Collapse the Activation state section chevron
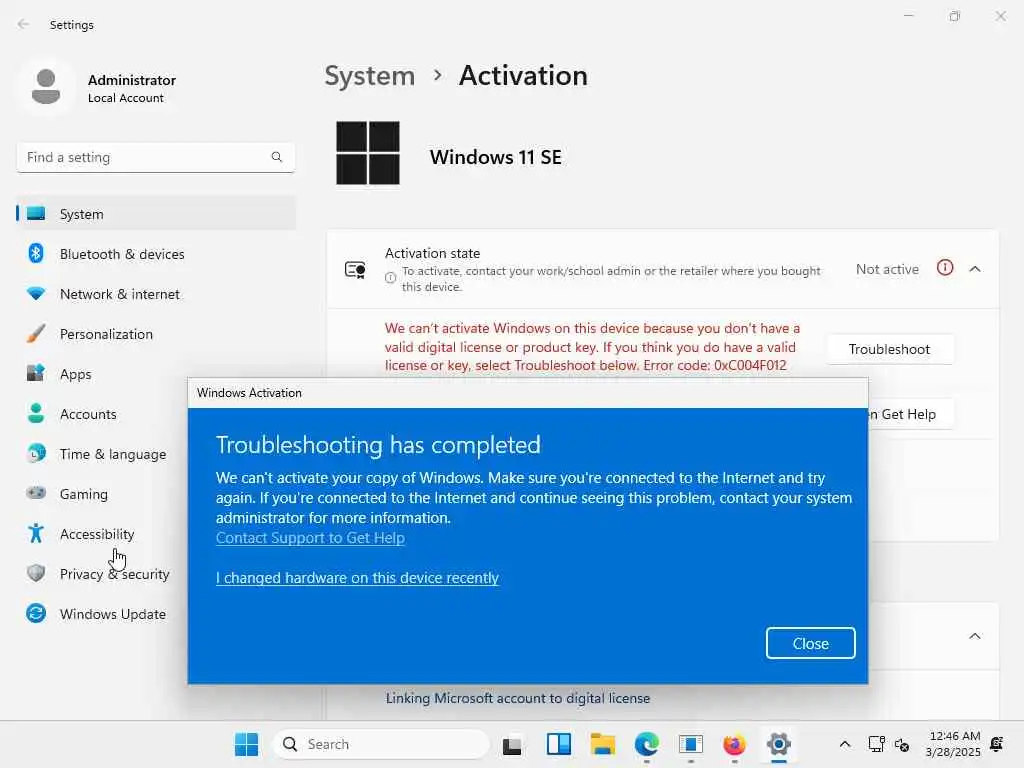This screenshot has height=768, width=1024. pyautogui.click(x=975, y=269)
